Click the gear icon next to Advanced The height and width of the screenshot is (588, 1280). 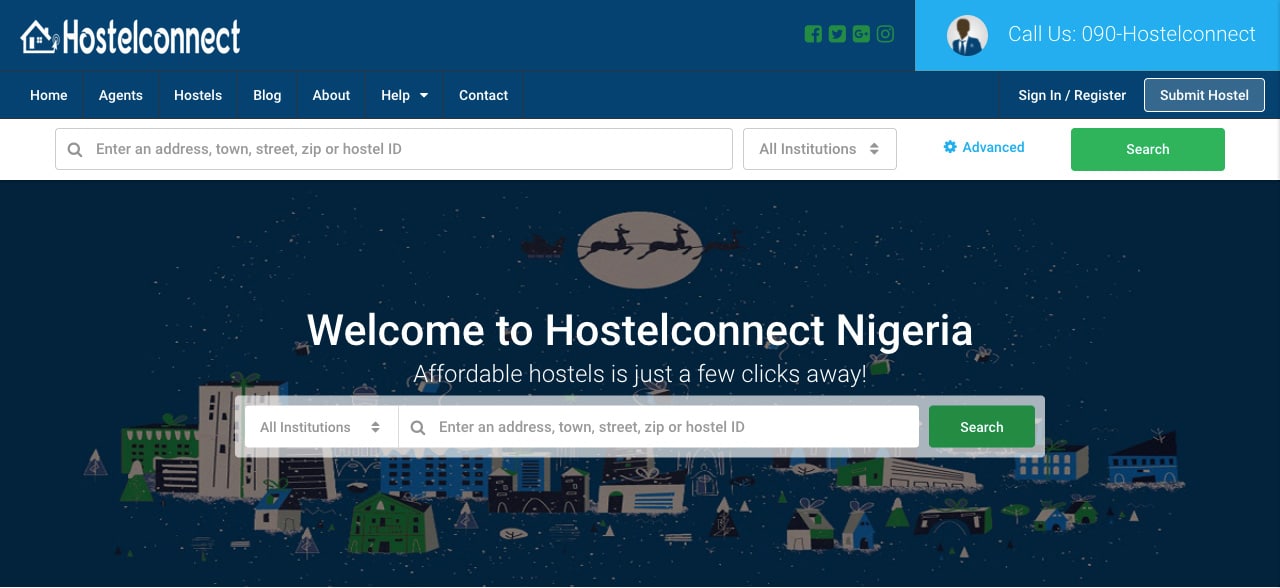pyautogui.click(x=950, y=147)
